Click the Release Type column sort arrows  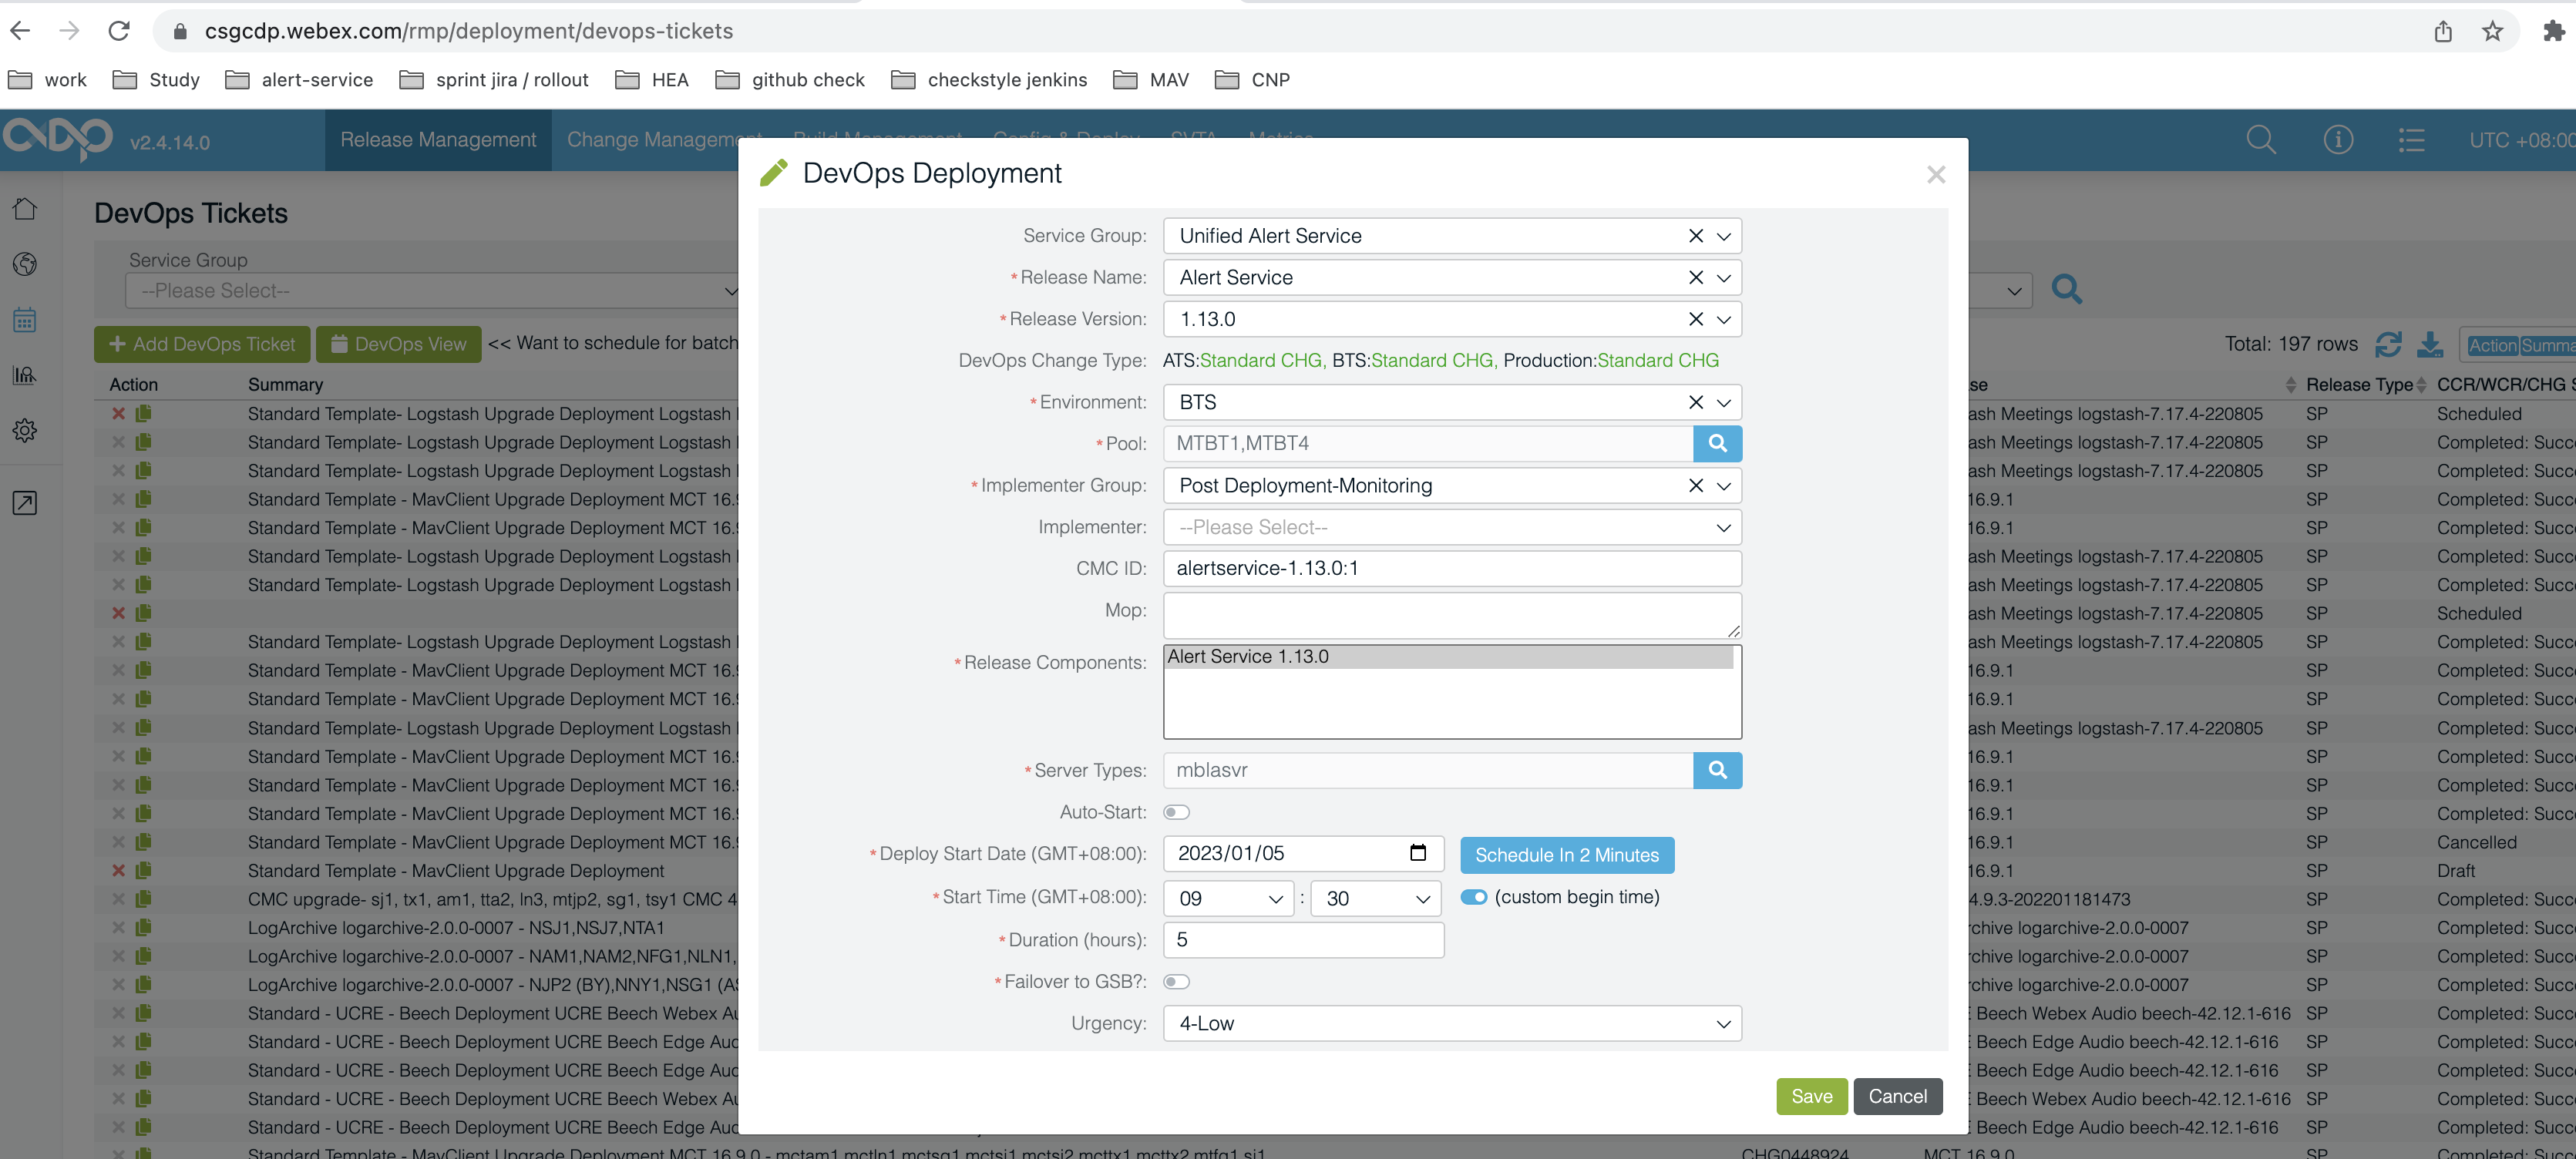click(2421, 385)
